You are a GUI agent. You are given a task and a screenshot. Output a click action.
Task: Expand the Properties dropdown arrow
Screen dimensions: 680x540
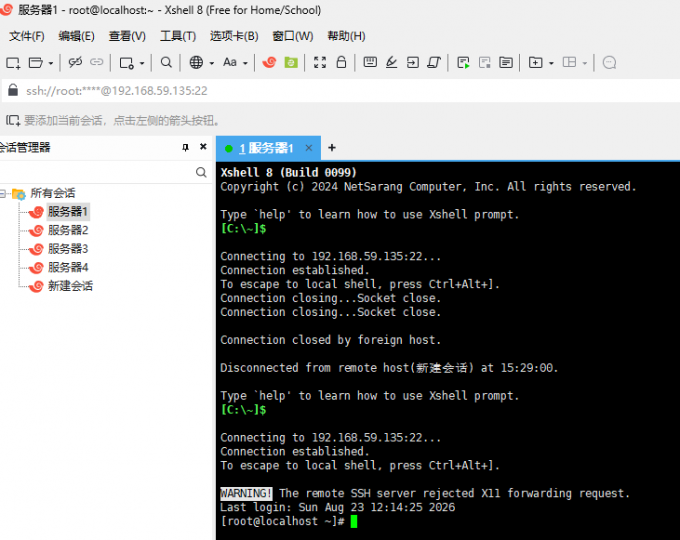[x=142, y=63]
